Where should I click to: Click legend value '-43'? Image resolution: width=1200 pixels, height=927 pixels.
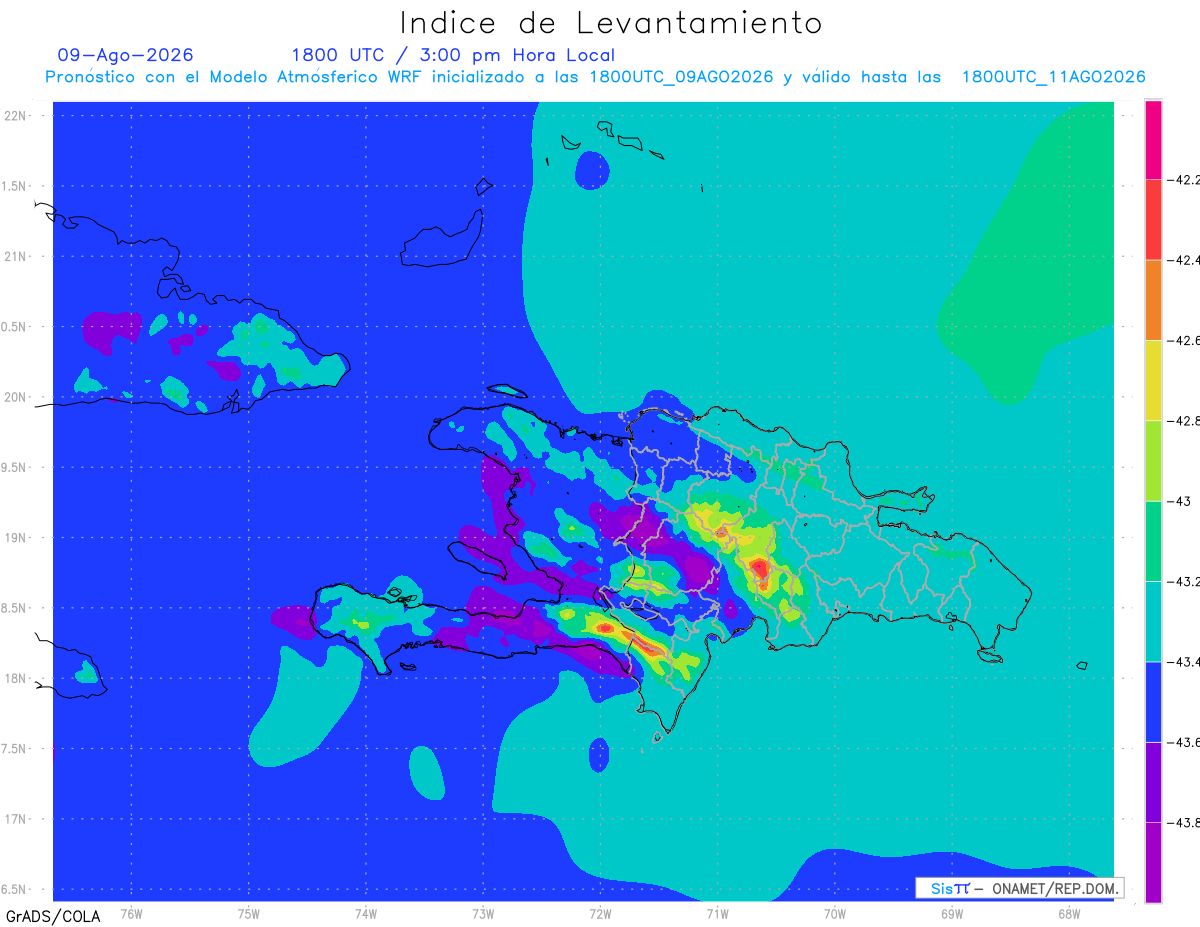[1178, 501]
